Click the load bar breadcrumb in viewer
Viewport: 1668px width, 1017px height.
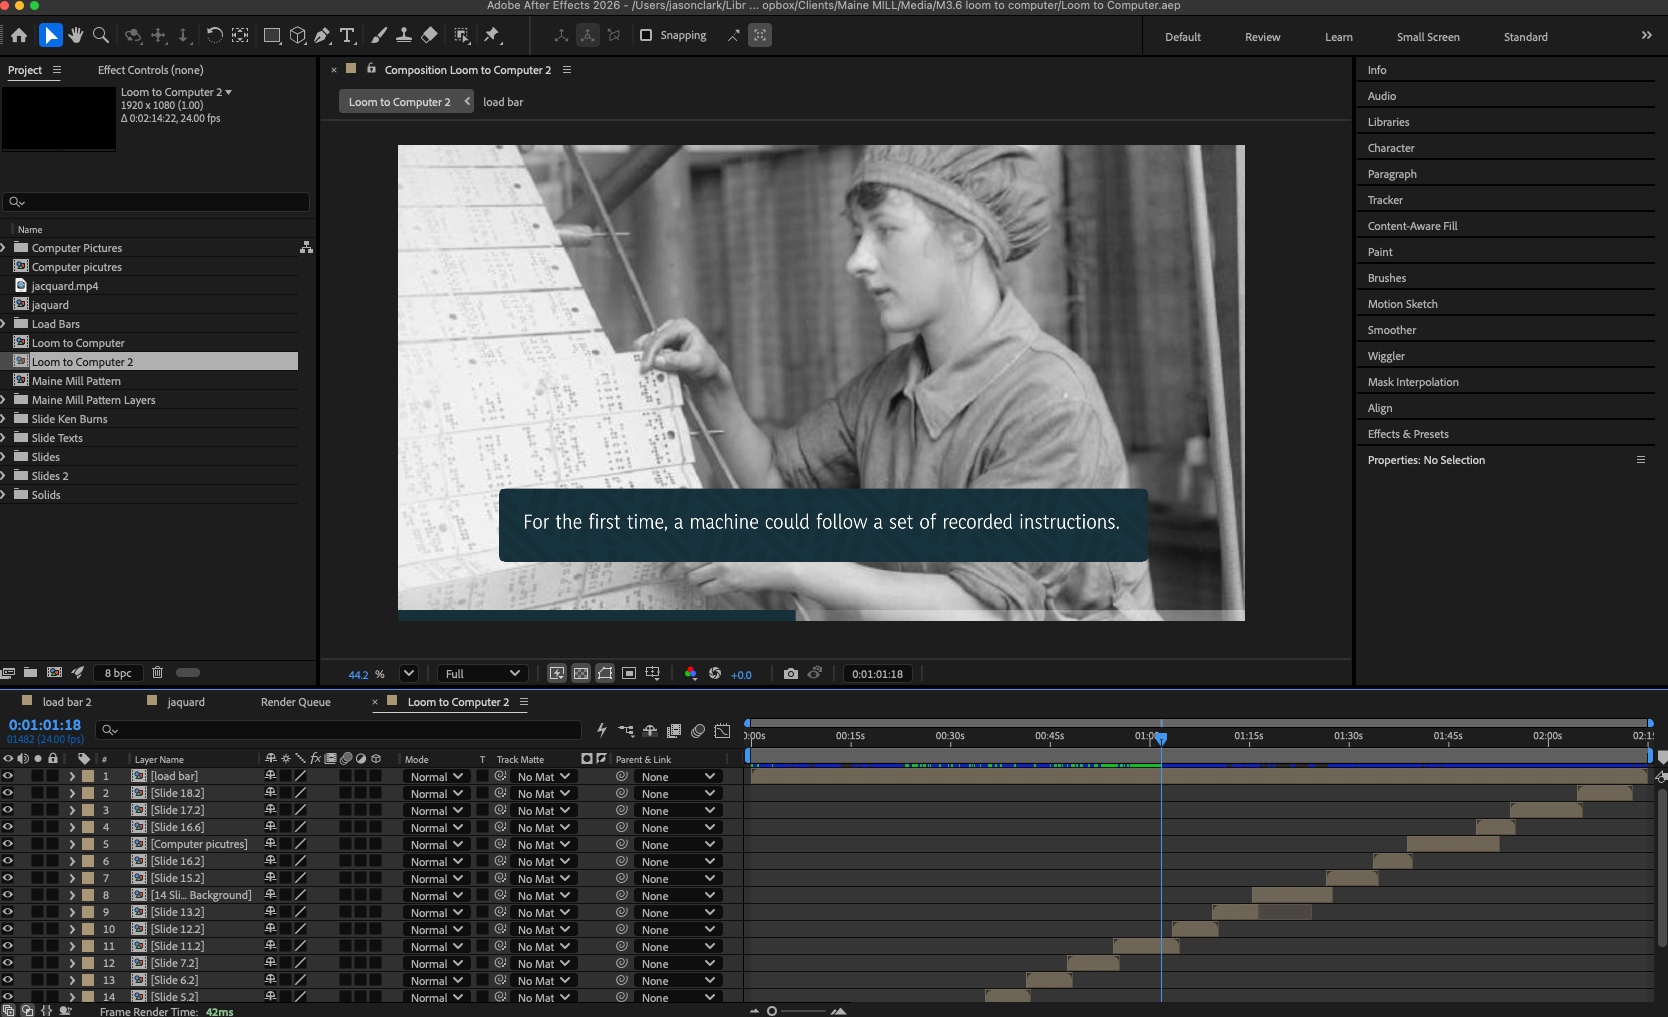[503, 102]
